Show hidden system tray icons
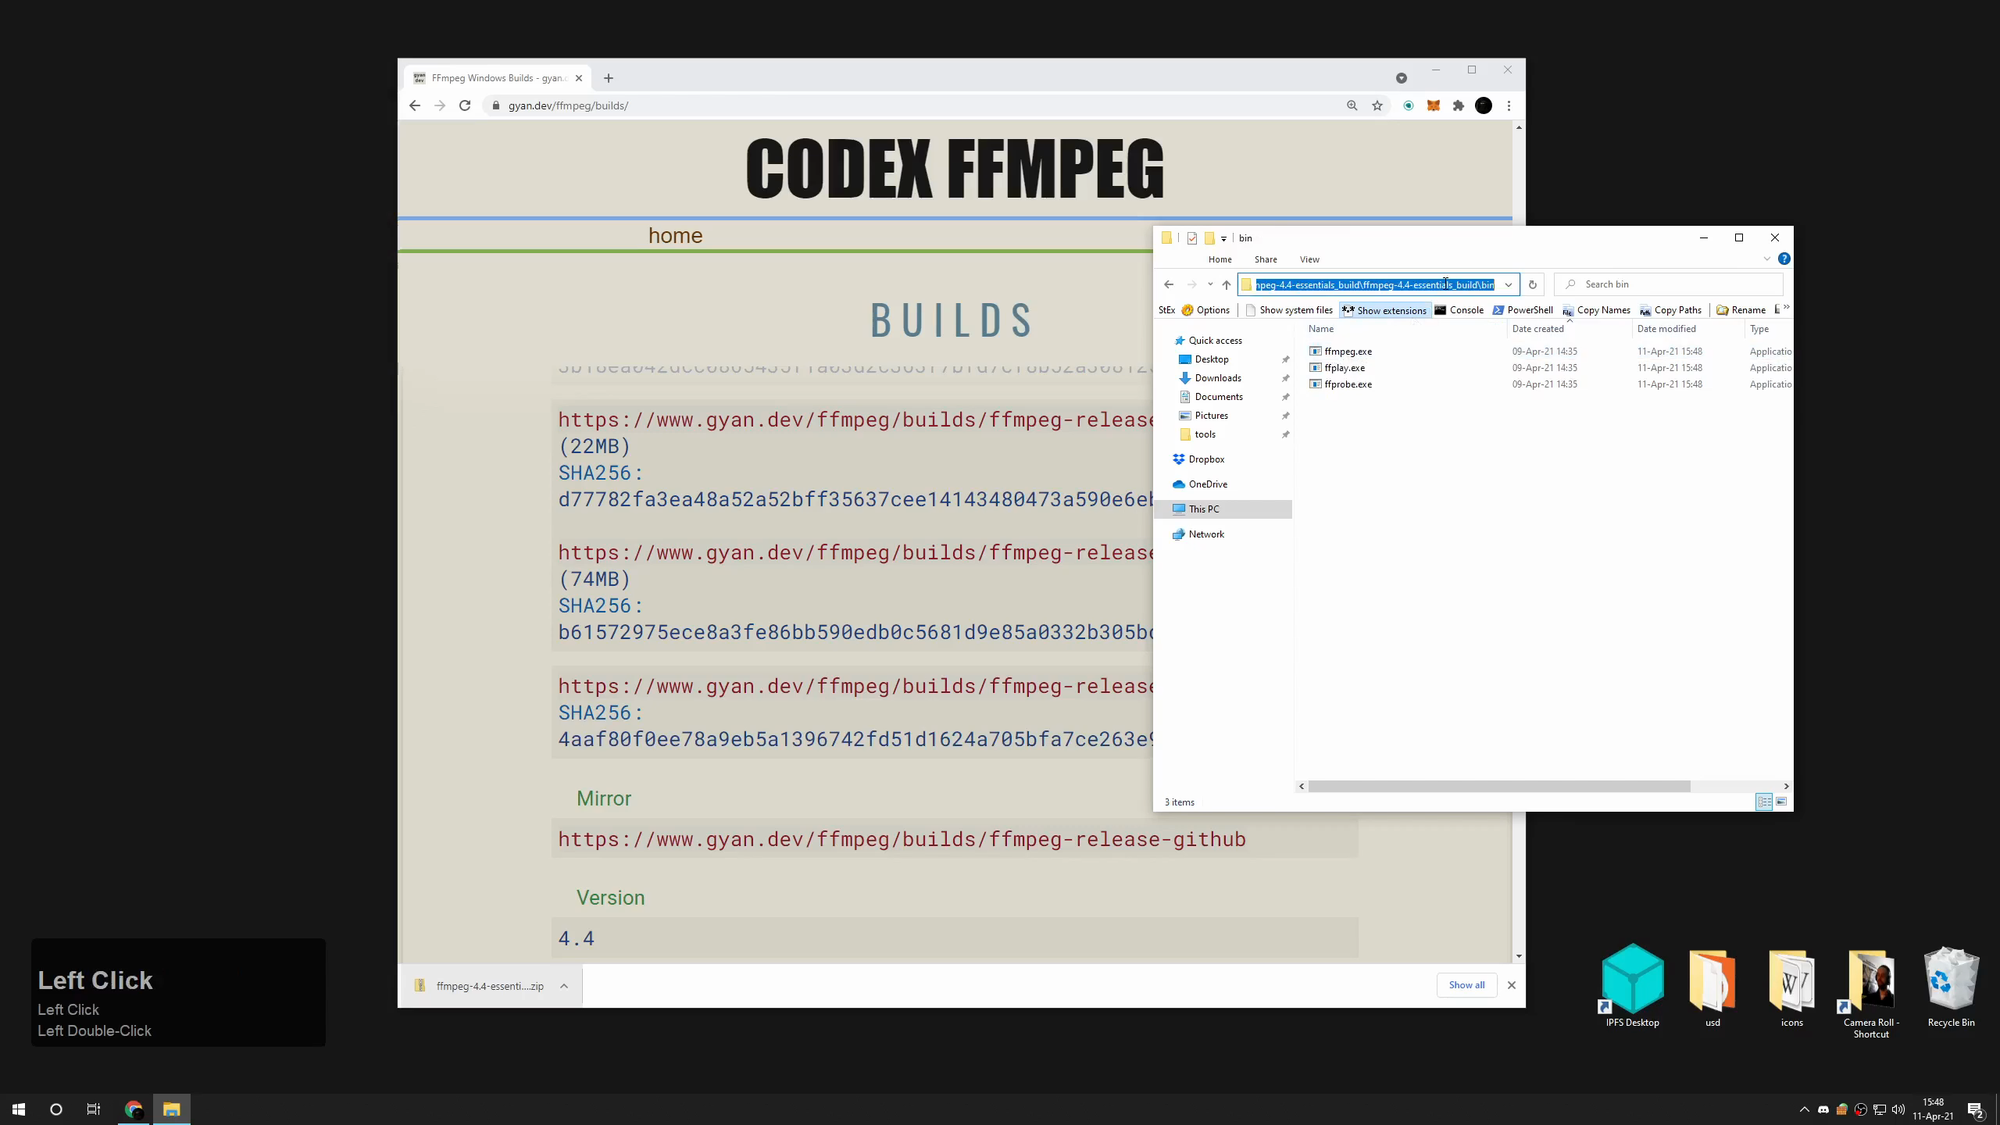2000x1125 pixels. point(1804,1109)
